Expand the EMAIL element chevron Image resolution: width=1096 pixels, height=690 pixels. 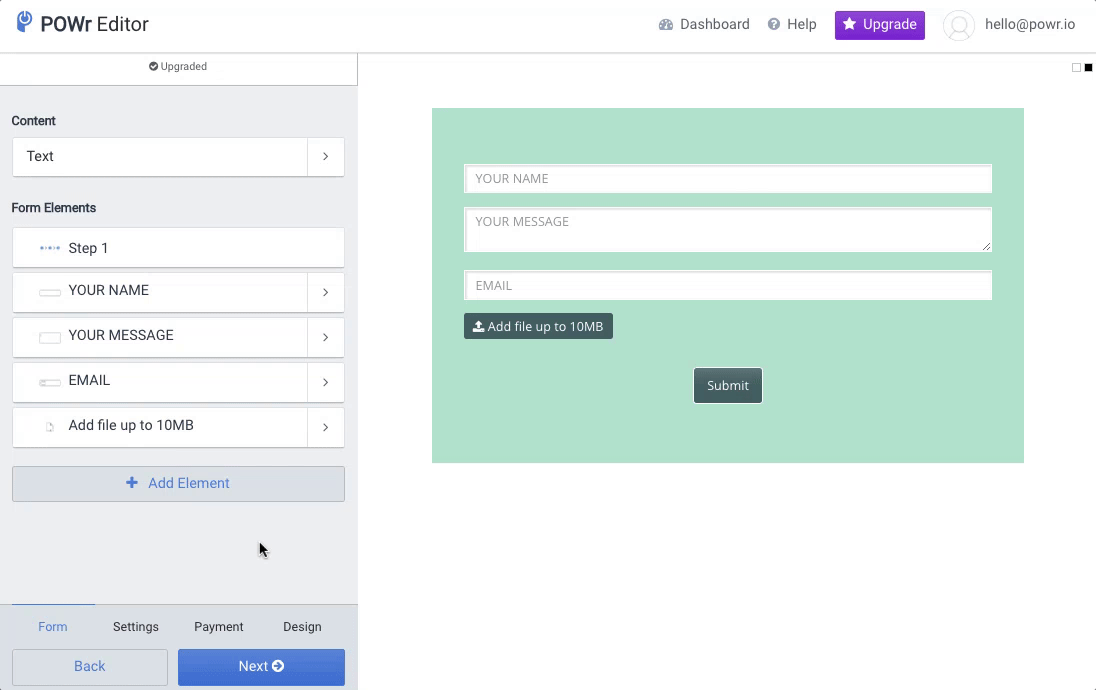coord(326,382)
